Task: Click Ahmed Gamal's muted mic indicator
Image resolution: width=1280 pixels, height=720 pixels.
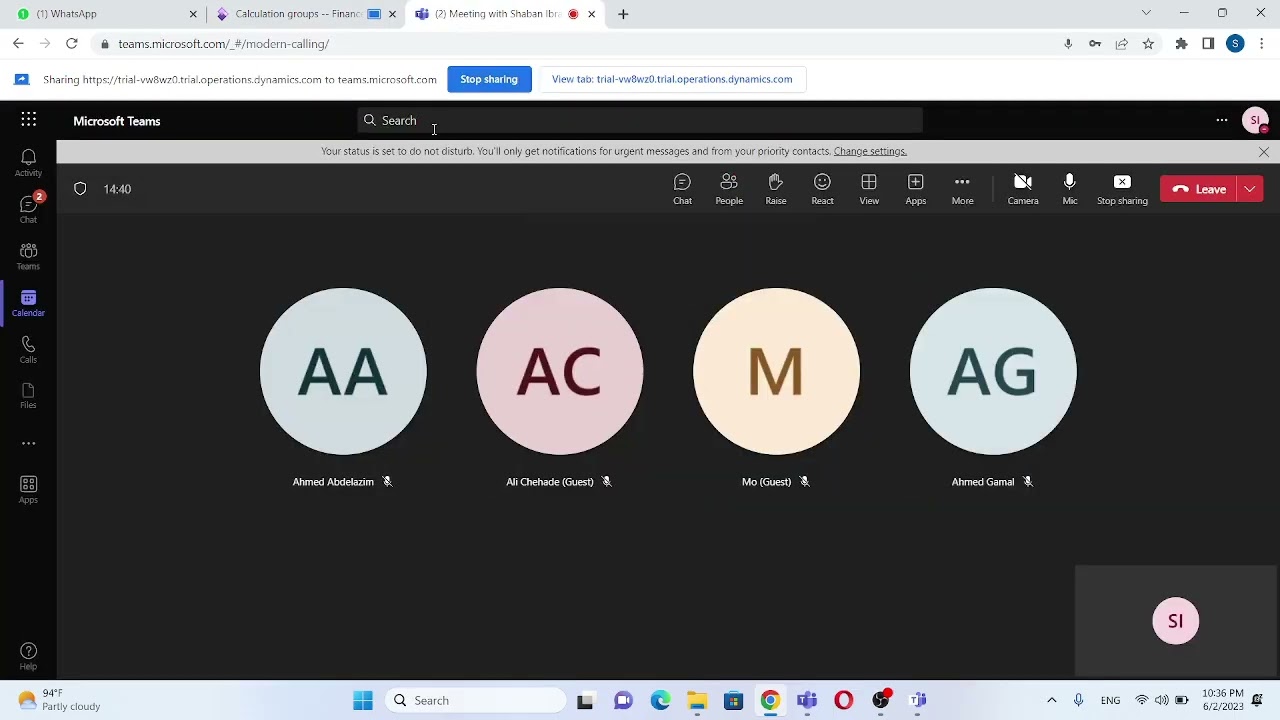Action: pyautogui.click(x=1027, y=482)
